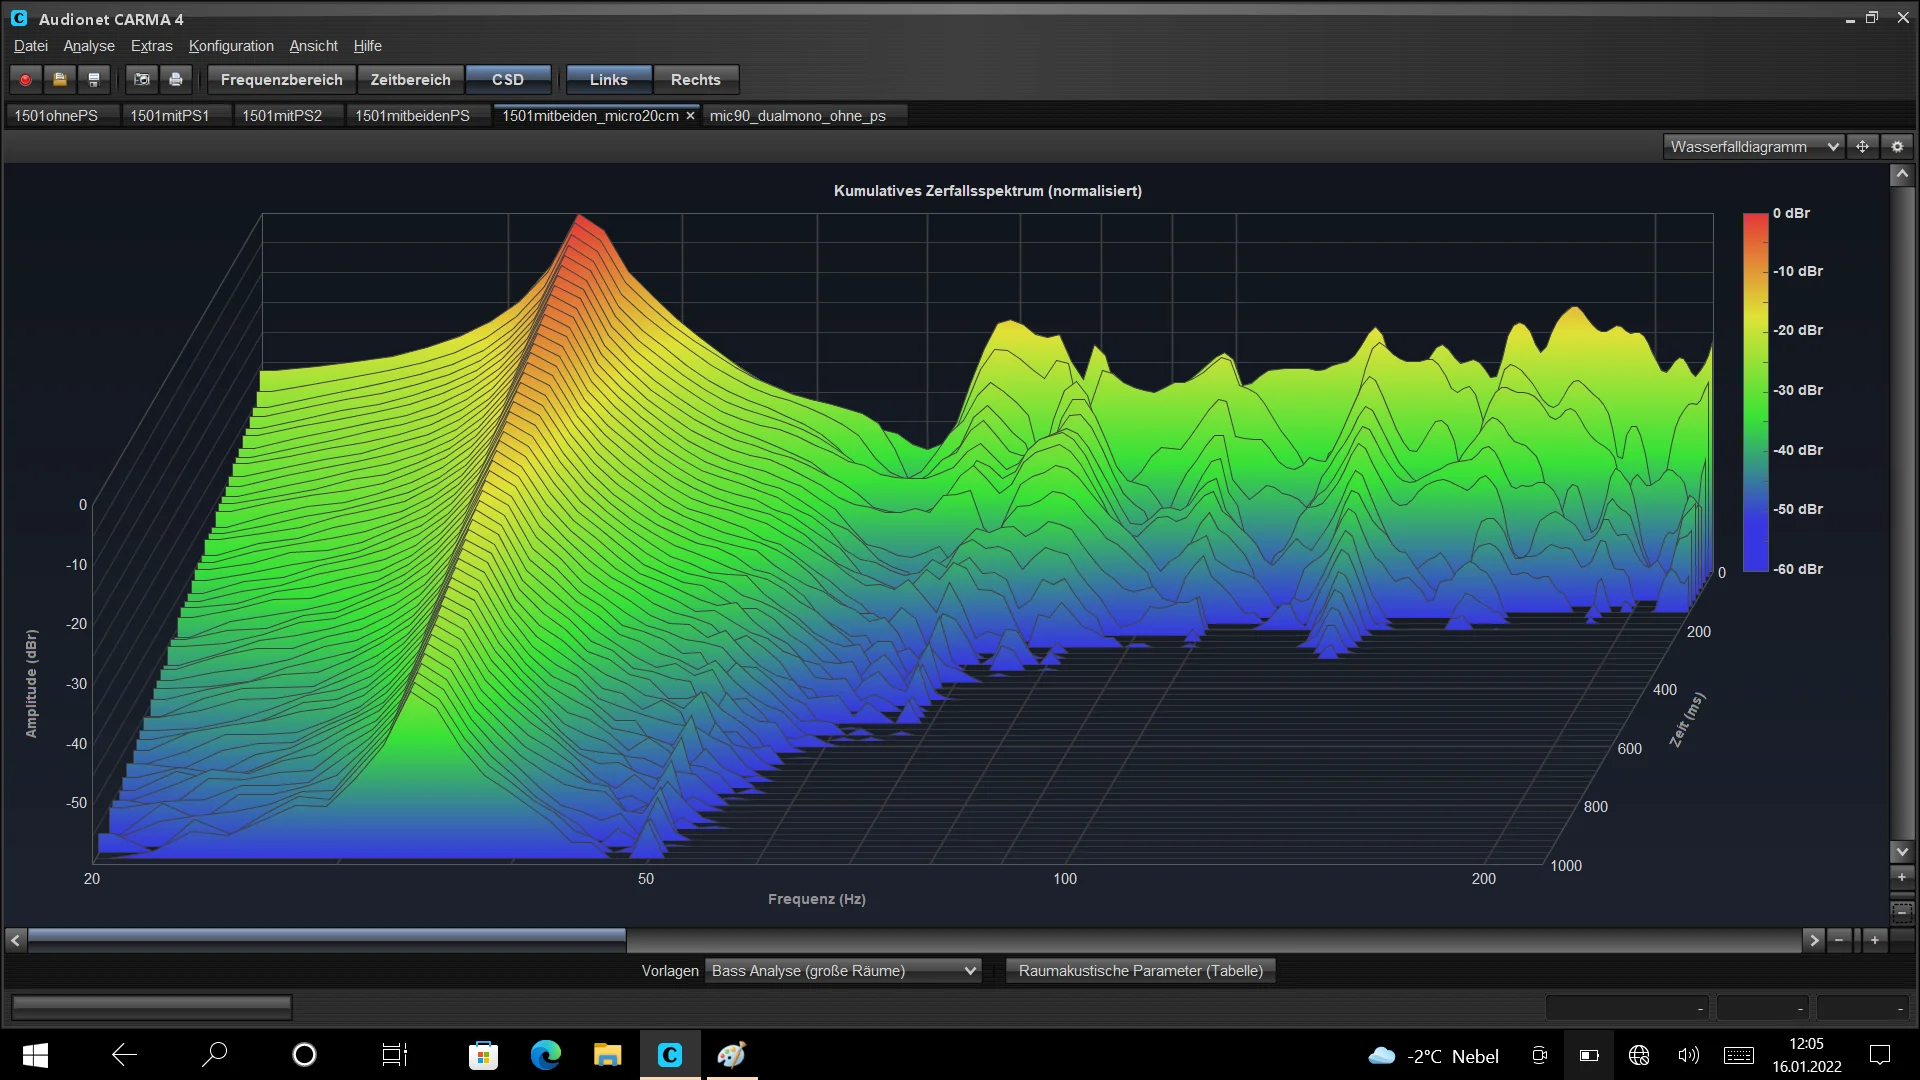Screen dimensions: 1920x1080
Task: Click the vertical scrollbar up arrow
Action: coord(1902,175)
